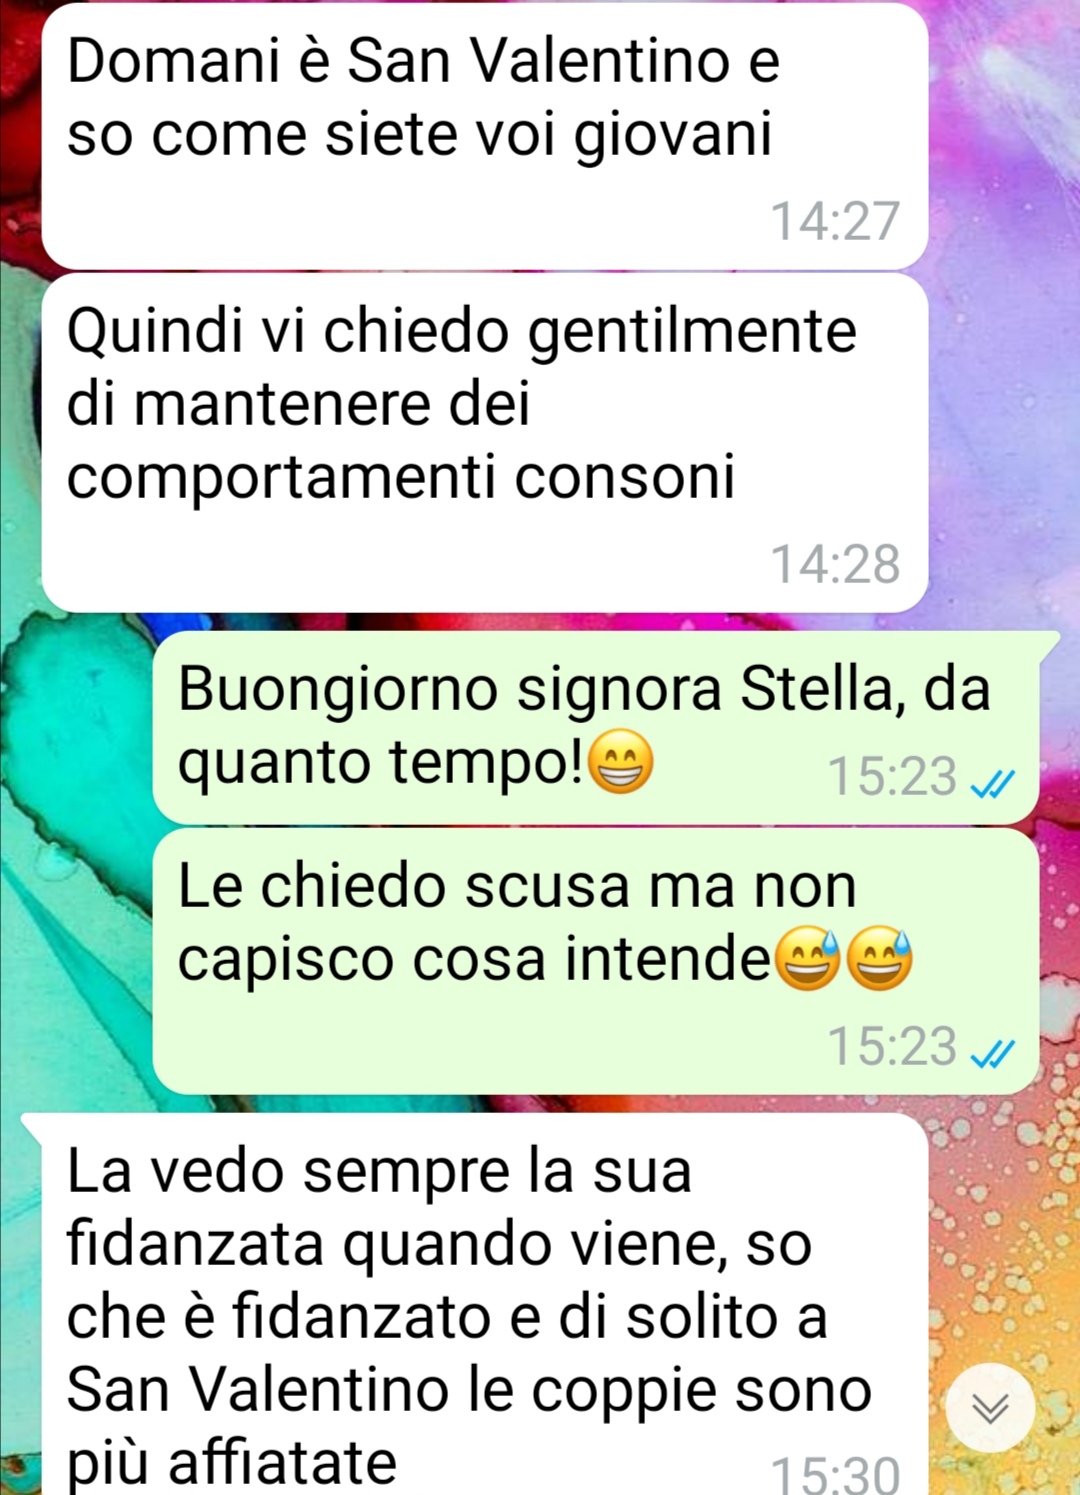Tap the words 'più affiatate'
This screenshot has width=1080, height=1495.
(x=232, y=1464)
